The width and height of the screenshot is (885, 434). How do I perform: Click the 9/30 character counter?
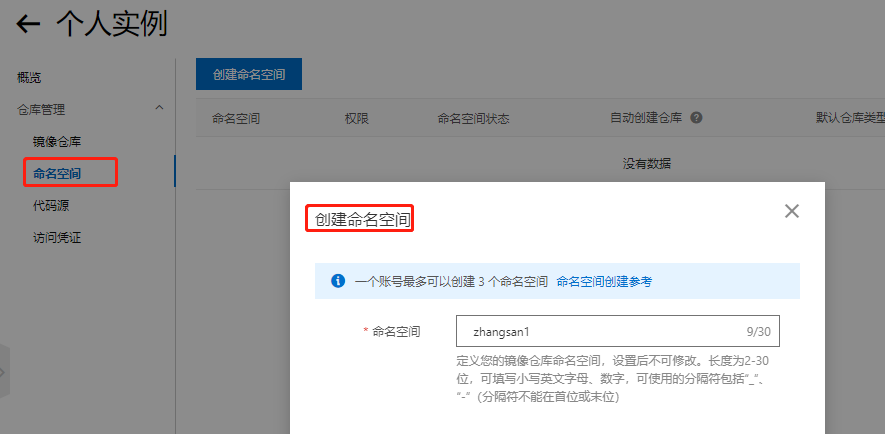tap(758, 331)
